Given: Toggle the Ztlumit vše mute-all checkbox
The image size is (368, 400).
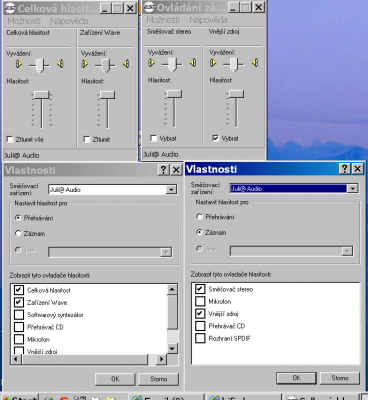Looking at the screenshot, I should (x=10, y=139).
